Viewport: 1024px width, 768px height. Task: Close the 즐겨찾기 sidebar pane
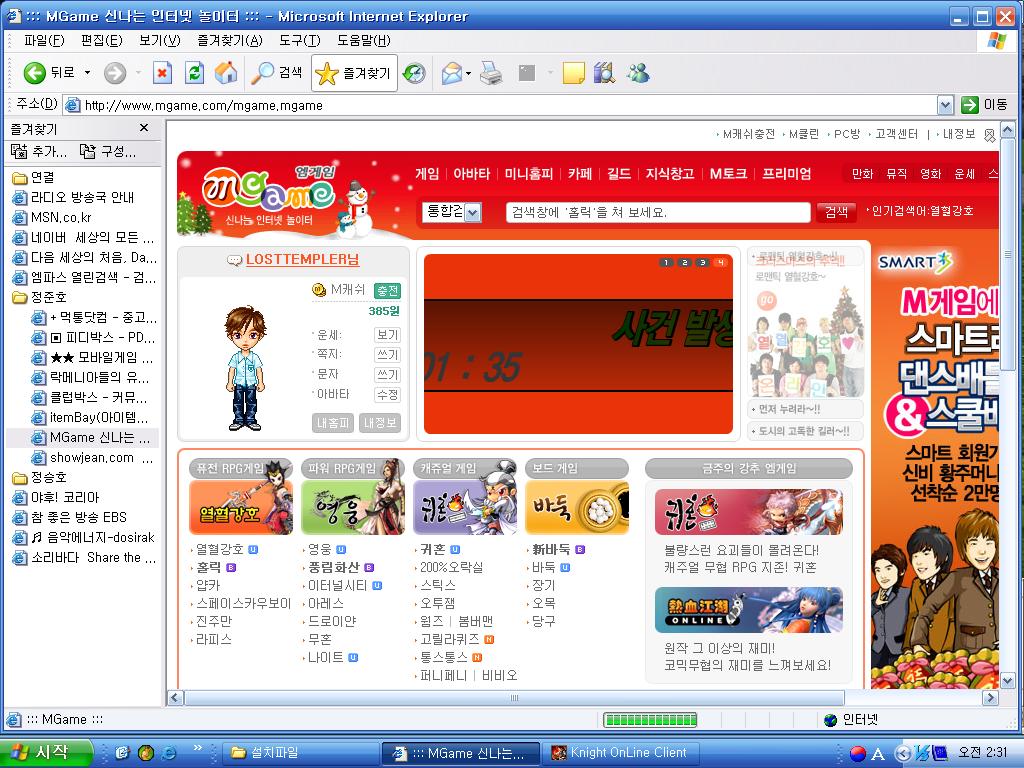[x=144, y=127]
